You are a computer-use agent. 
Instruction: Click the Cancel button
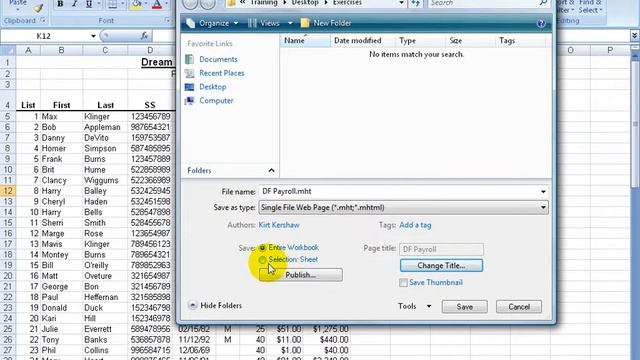click(519, 307)
